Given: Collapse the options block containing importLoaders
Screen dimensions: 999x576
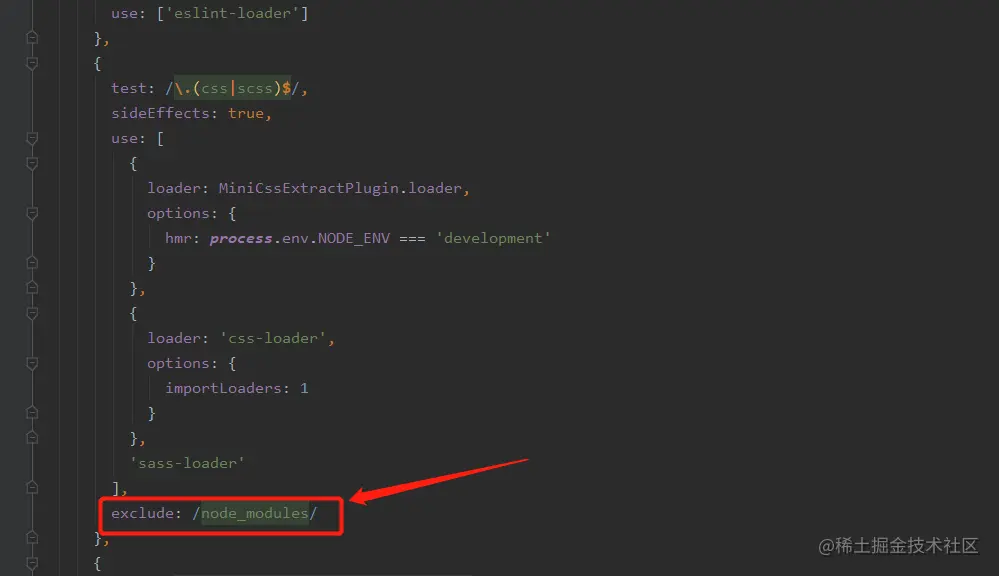Looking at the screenshot, I should click(32, 363).
